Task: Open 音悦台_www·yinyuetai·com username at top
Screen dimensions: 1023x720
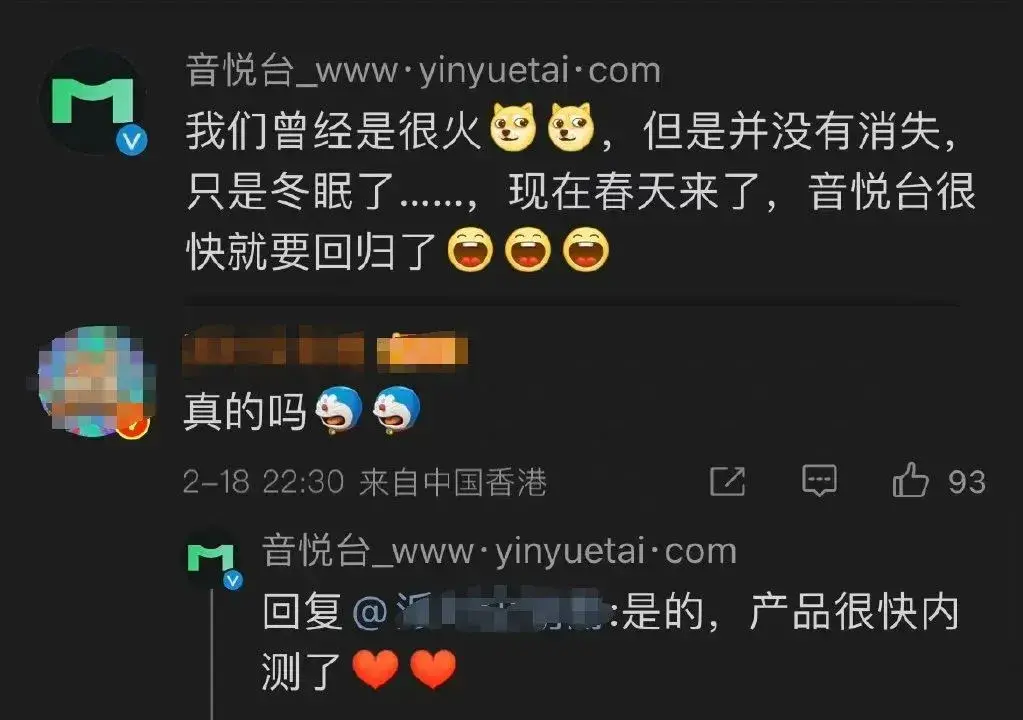Action: (423, 70)
